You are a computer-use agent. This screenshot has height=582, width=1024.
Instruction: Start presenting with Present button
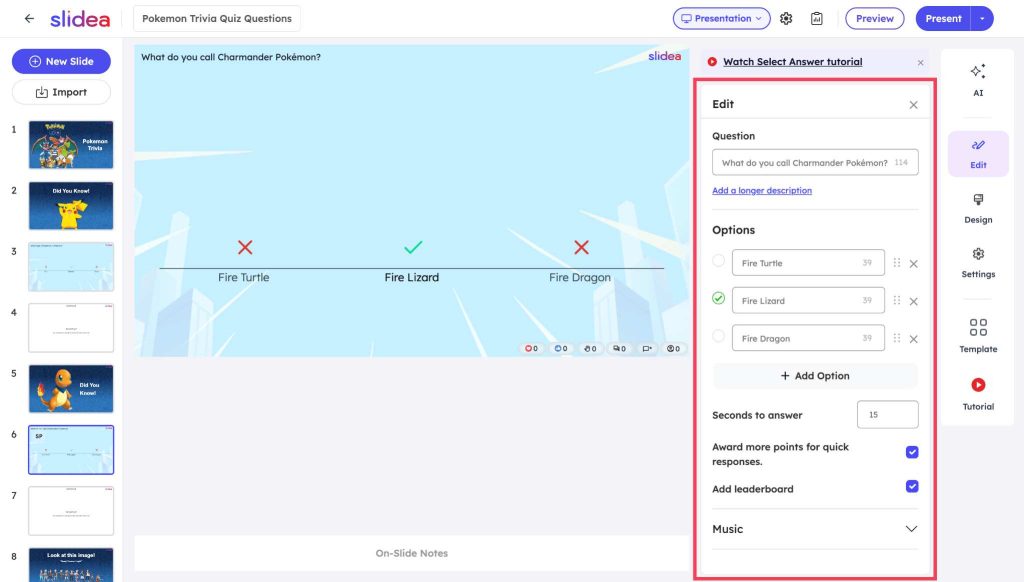point(943,18)
